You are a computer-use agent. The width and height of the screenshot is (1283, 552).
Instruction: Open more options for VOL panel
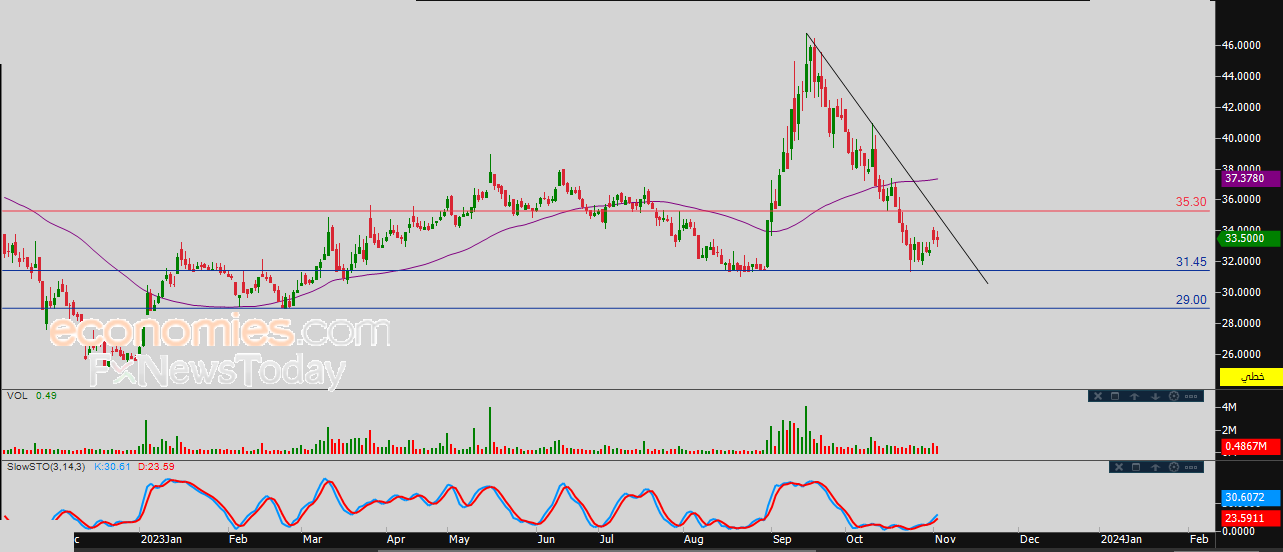(1191, 396)
